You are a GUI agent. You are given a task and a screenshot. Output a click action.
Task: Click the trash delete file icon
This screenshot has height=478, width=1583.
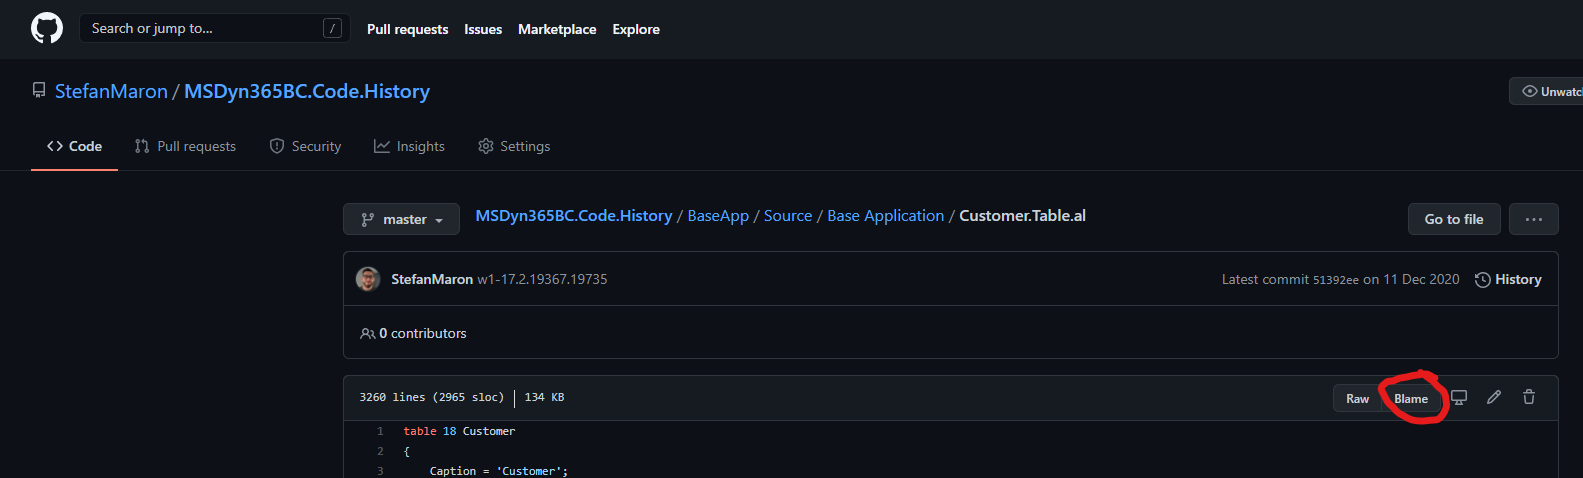point(1529,397)
